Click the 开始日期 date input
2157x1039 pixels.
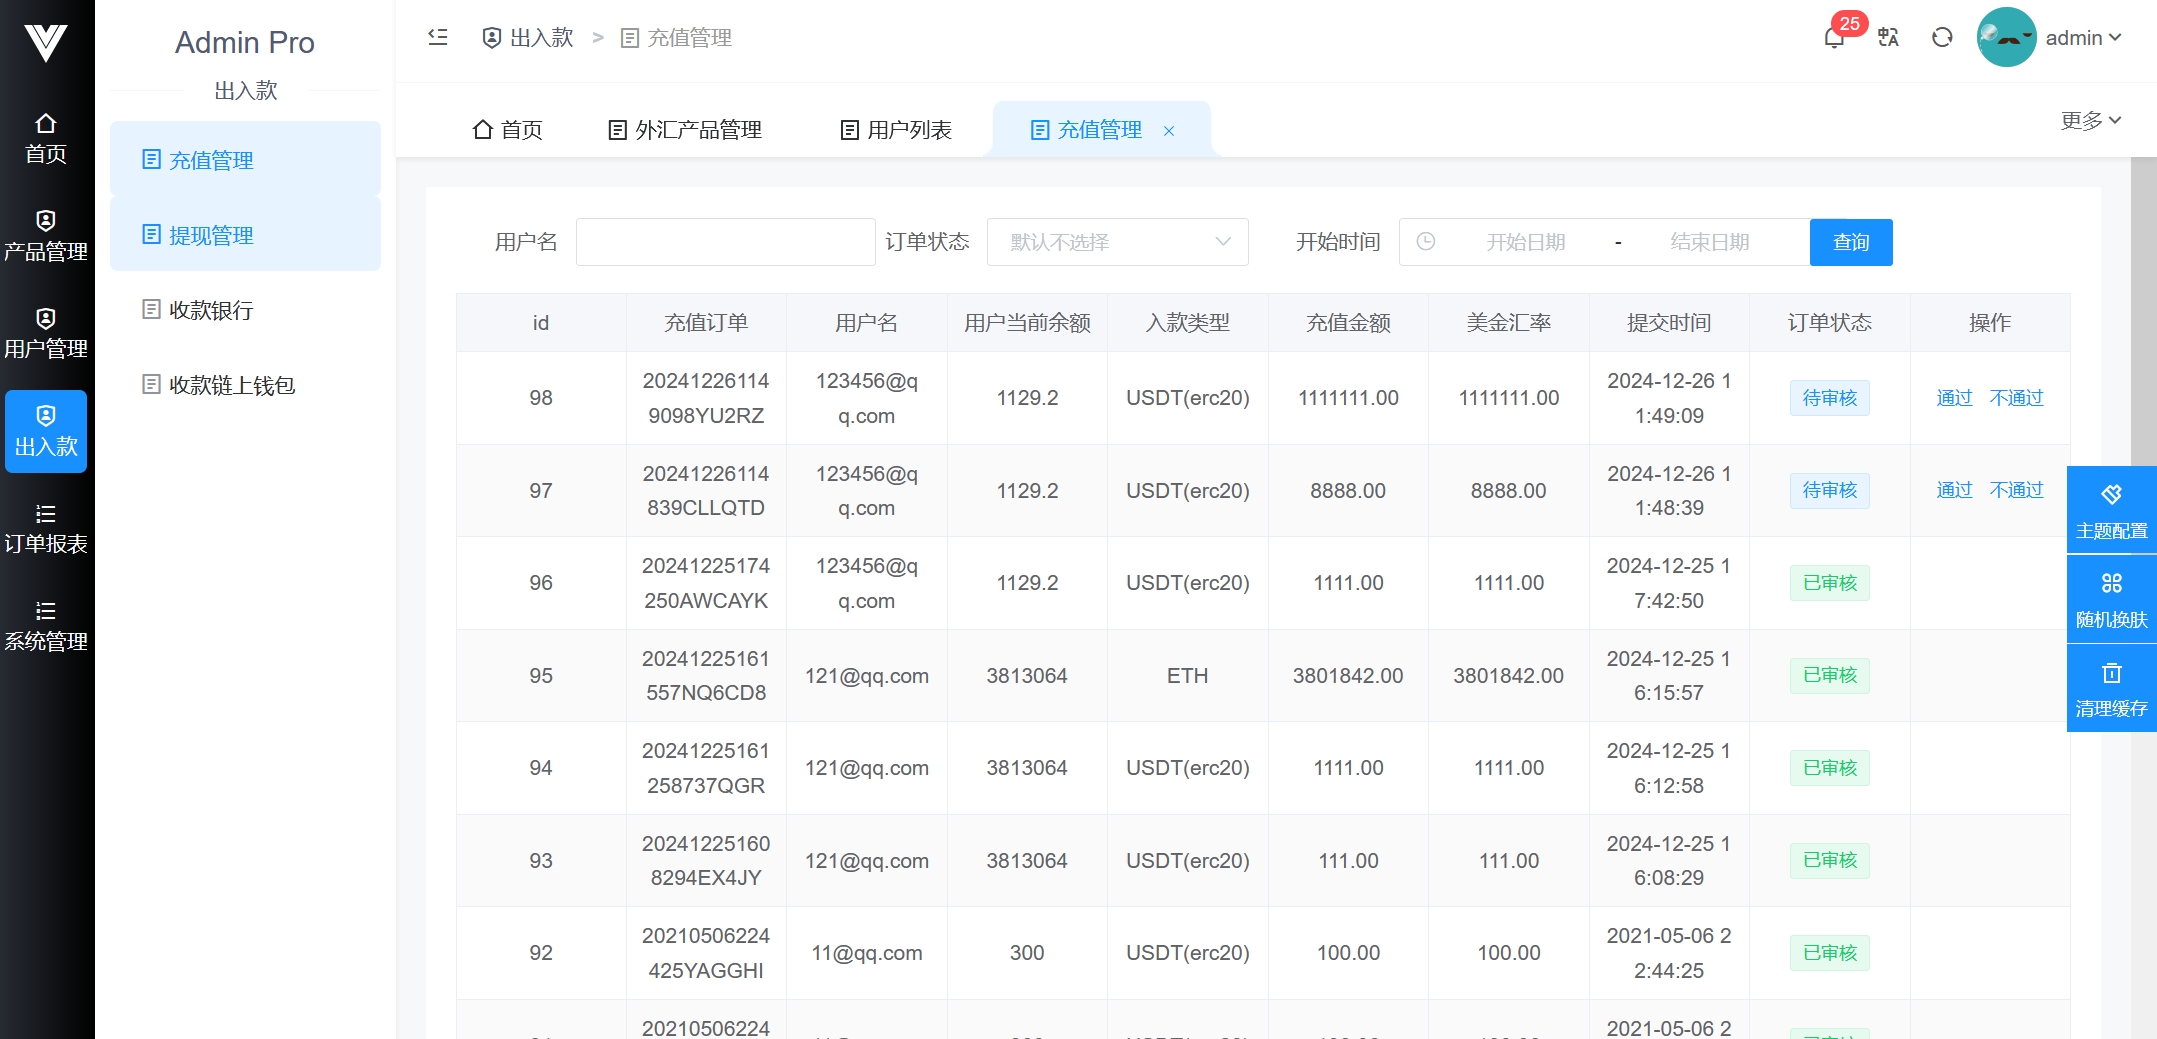click(1525, 242)
